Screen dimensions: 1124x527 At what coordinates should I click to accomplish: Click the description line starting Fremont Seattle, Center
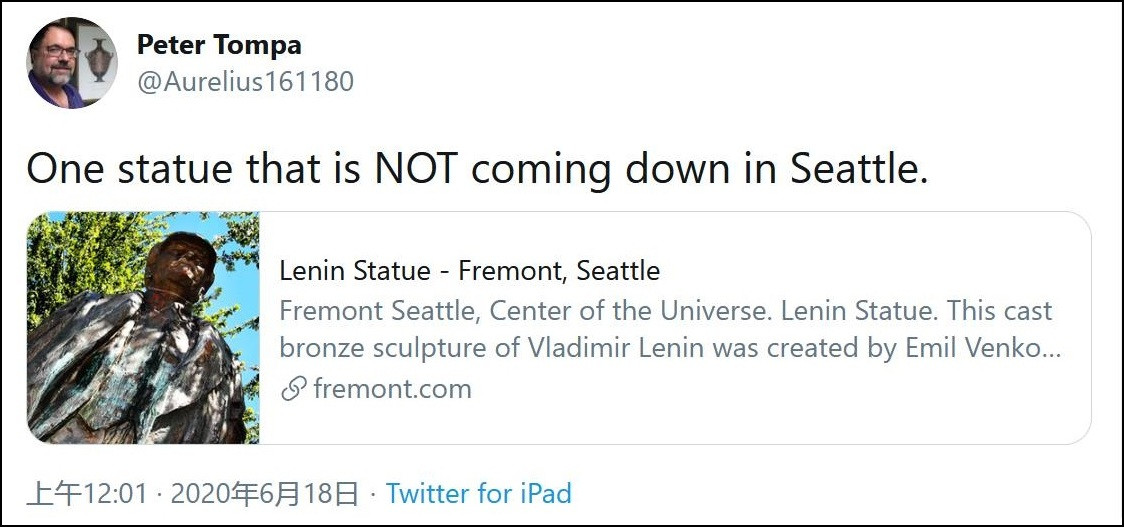[x=665, y=311]
